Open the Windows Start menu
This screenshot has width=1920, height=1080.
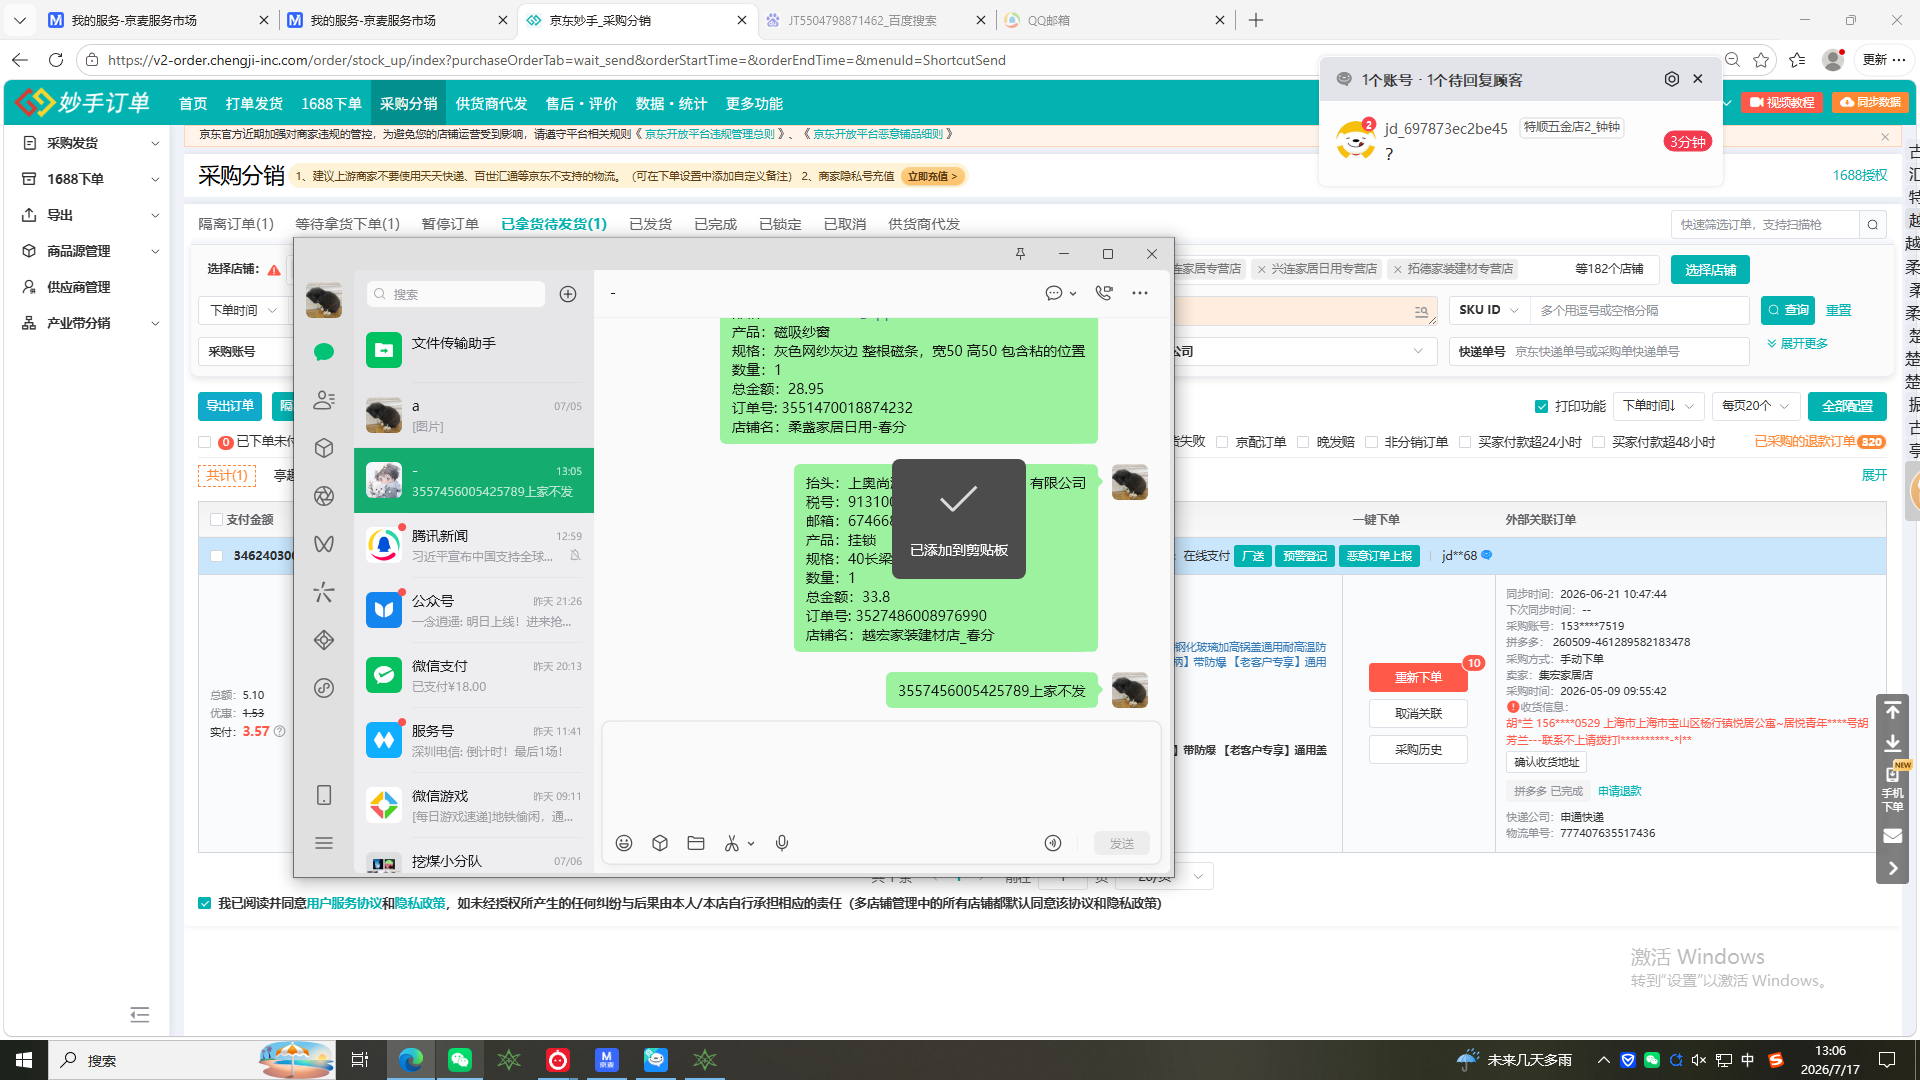pyautogui.click(x=24, y=1060)
